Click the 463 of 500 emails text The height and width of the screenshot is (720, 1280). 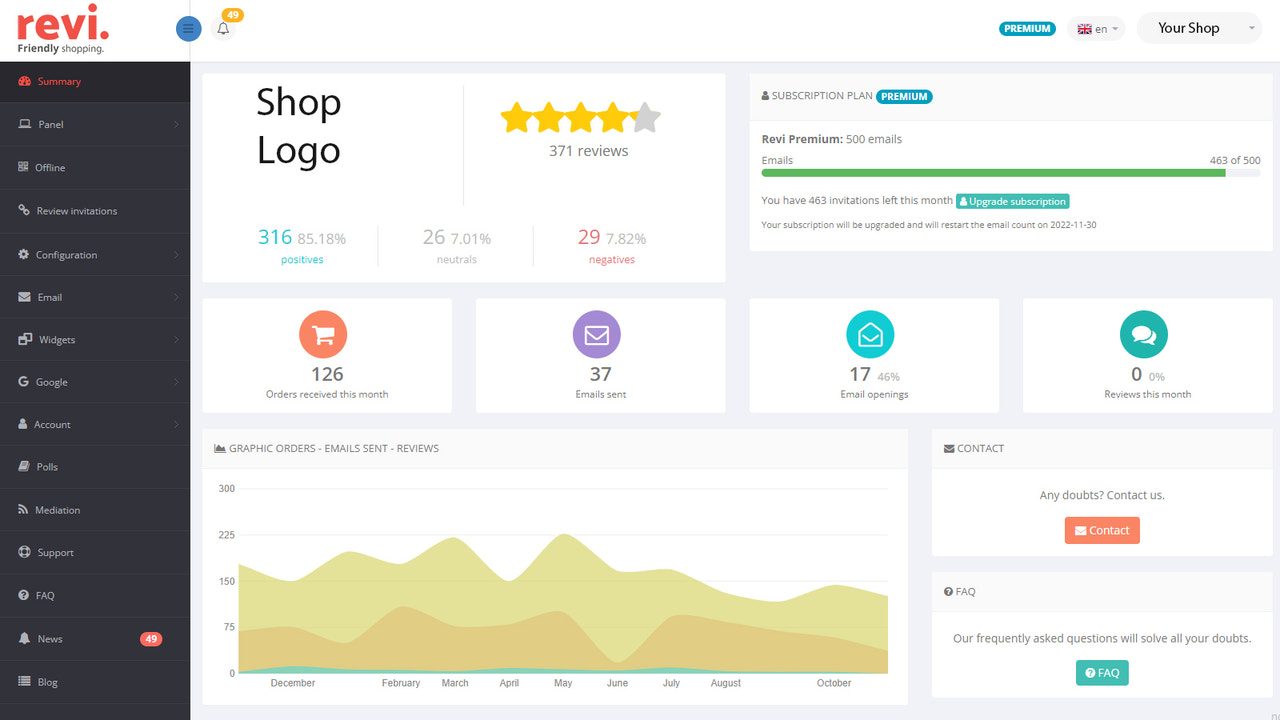tap(1235, 160)
